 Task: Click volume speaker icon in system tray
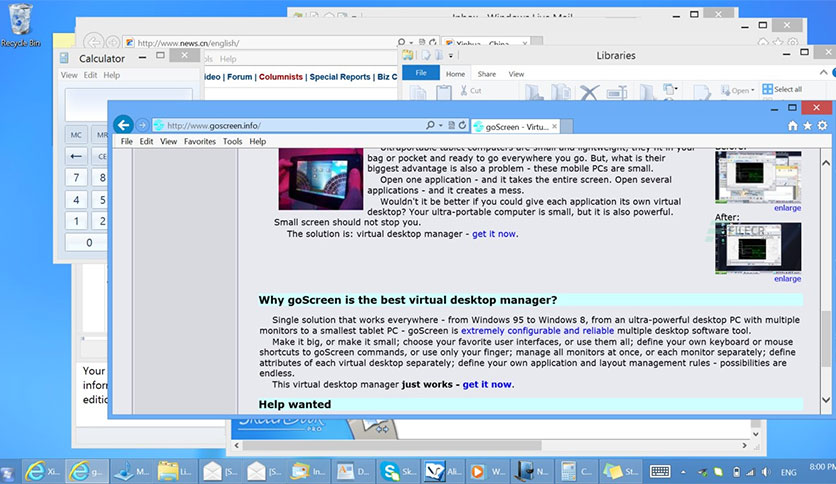766,472
